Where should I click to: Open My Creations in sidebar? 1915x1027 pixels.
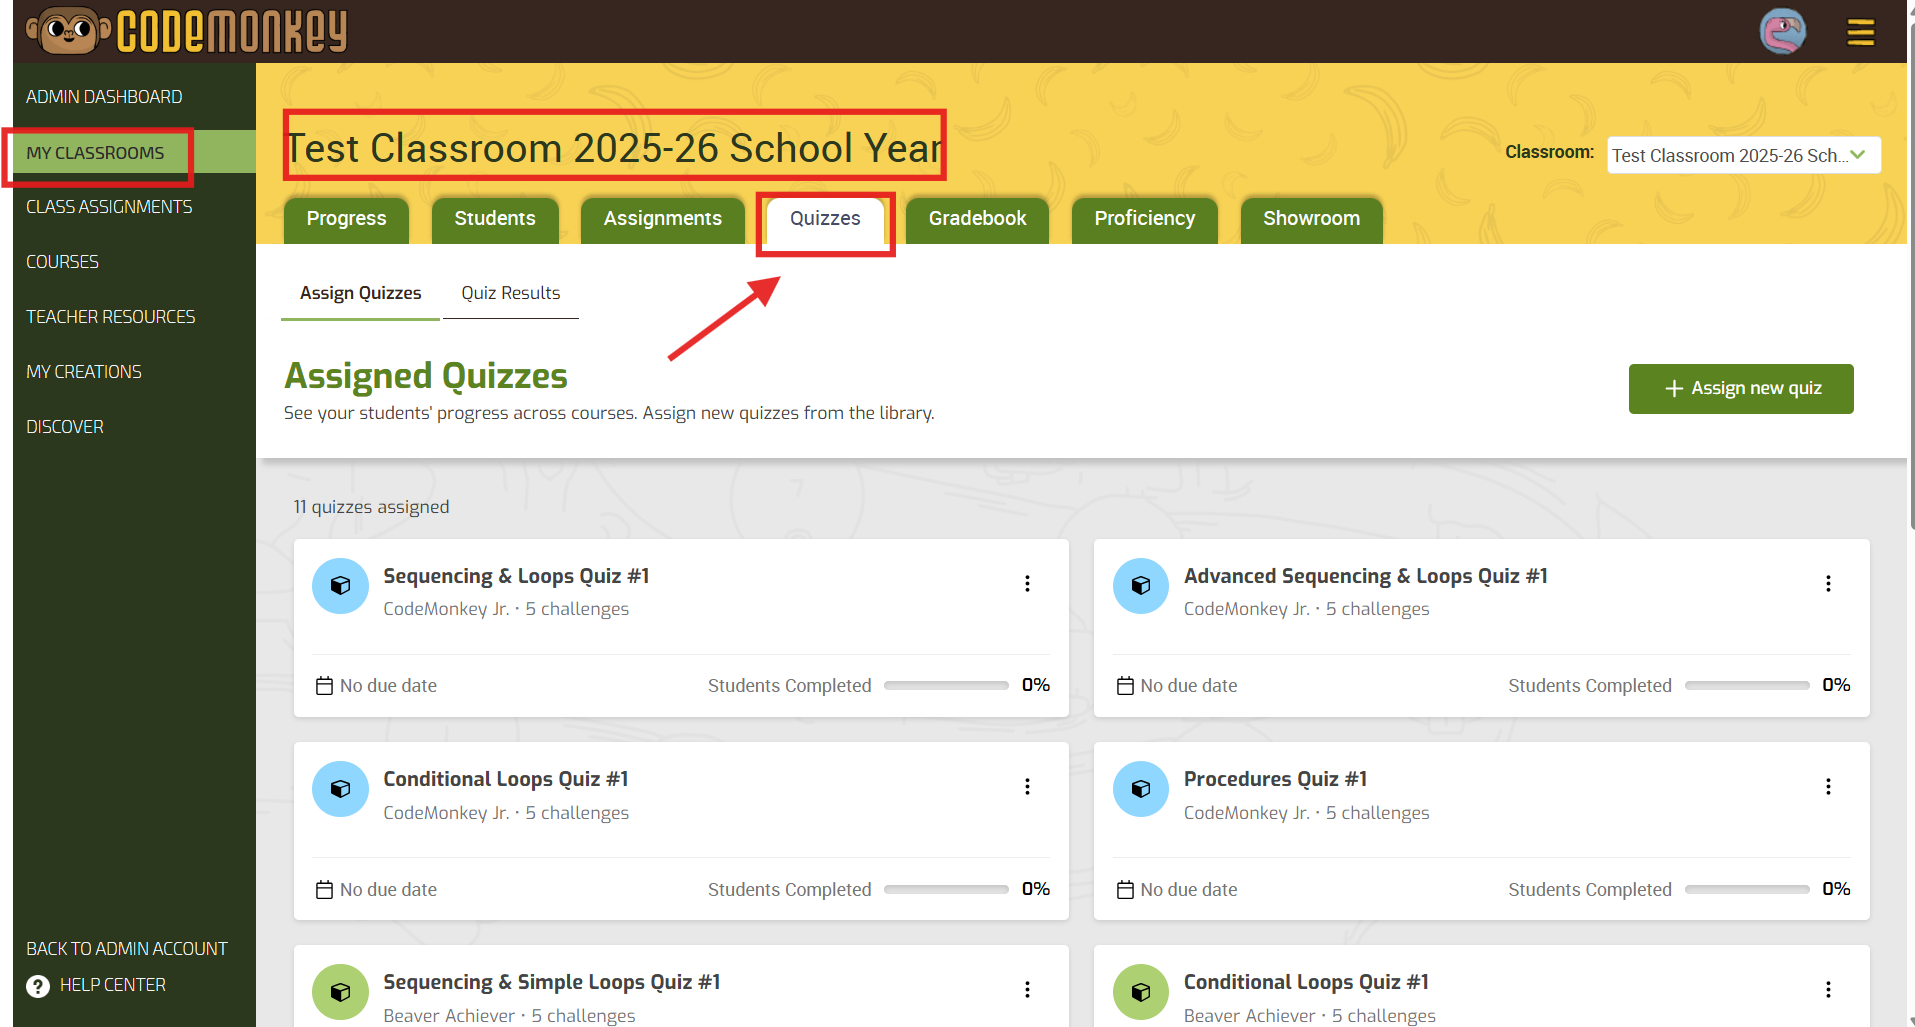coord(84,372)
